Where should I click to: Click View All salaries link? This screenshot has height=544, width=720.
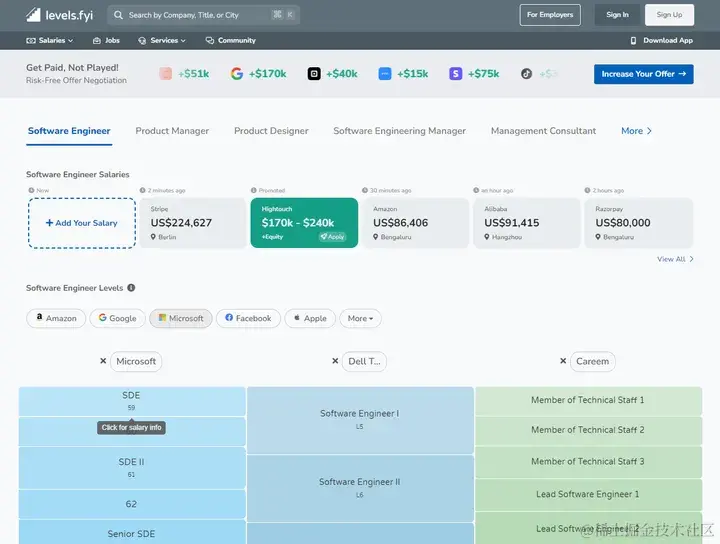675,259
